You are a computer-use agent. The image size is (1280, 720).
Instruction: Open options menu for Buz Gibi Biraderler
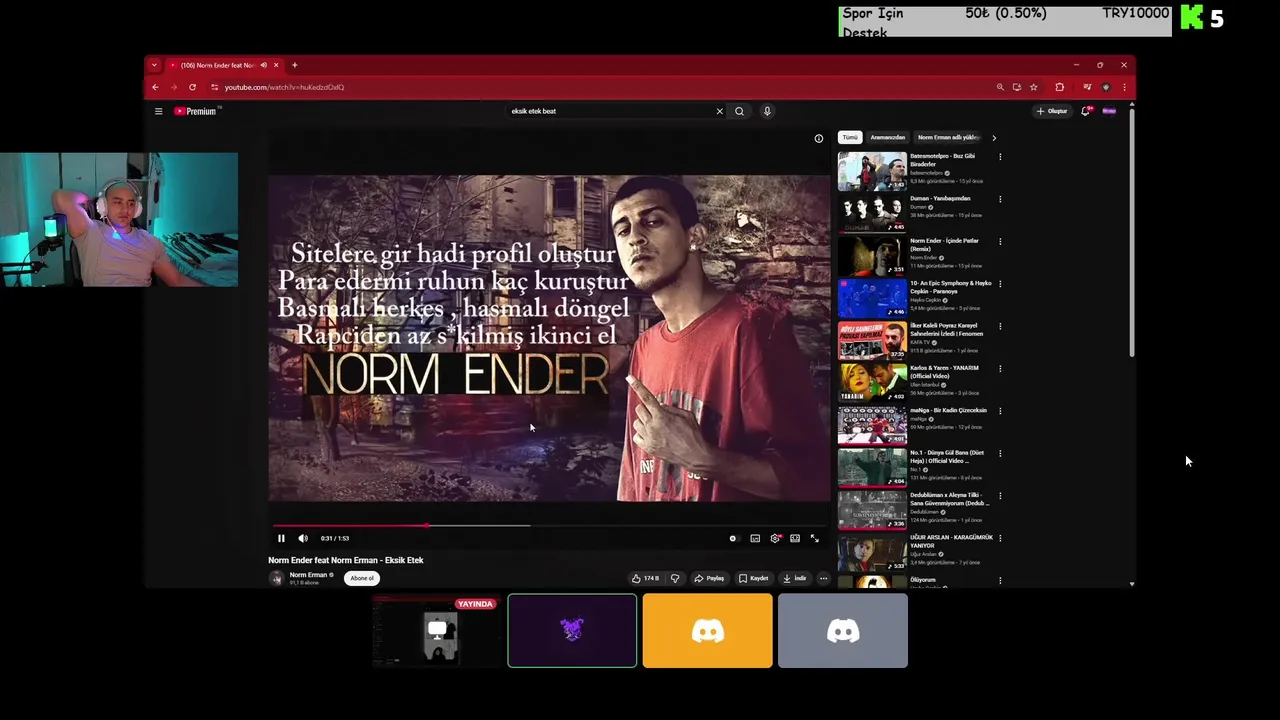coord(1000,156)
